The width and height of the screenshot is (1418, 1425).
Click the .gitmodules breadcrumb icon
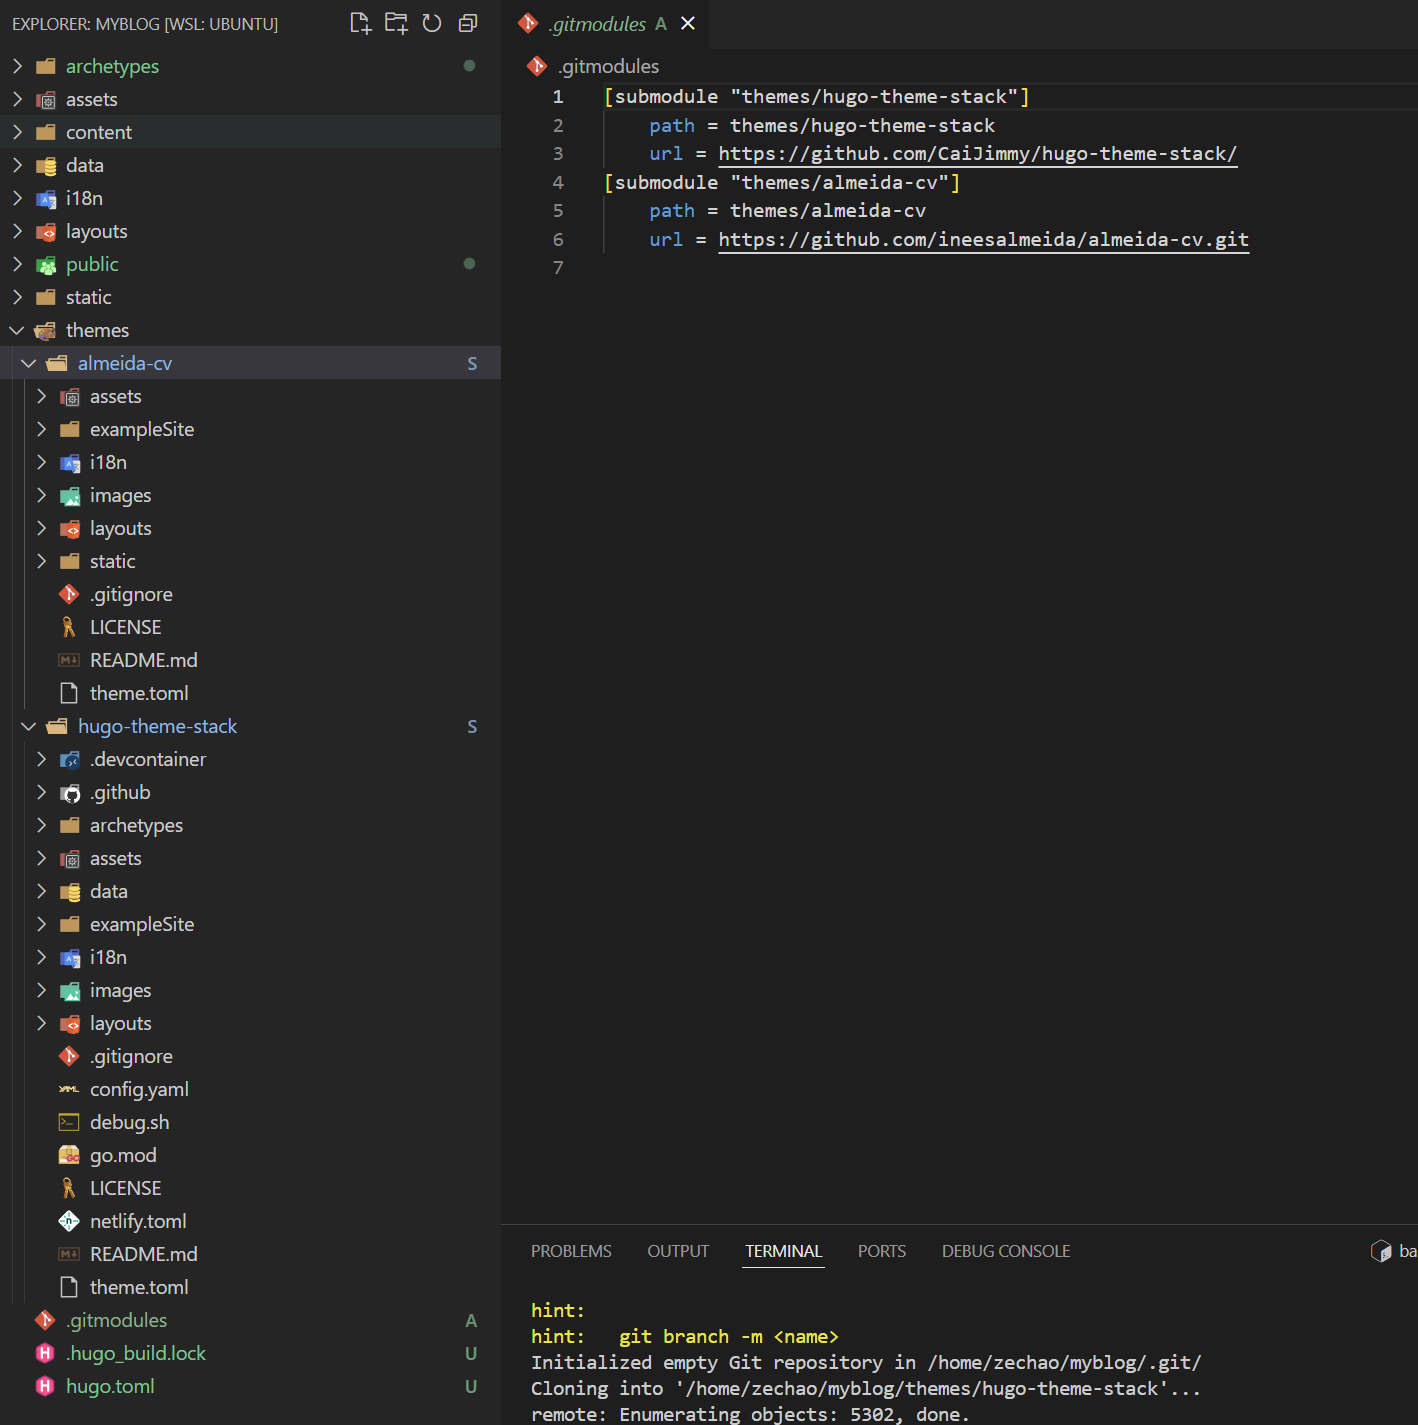(x=537, y=66)
